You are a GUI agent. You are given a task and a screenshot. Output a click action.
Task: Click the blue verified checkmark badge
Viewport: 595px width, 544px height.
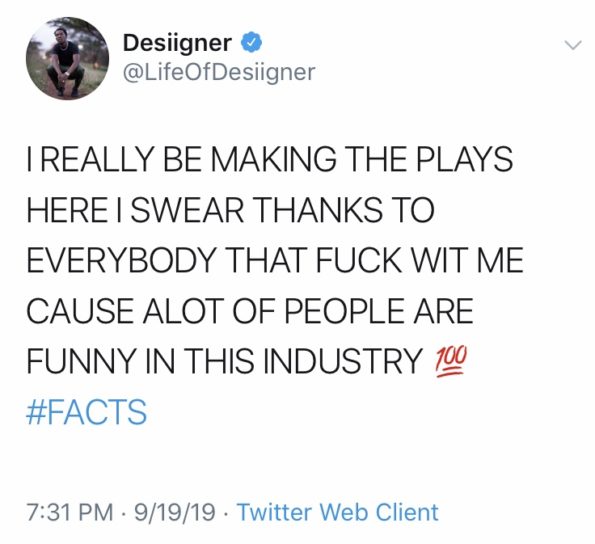(252, 43)
